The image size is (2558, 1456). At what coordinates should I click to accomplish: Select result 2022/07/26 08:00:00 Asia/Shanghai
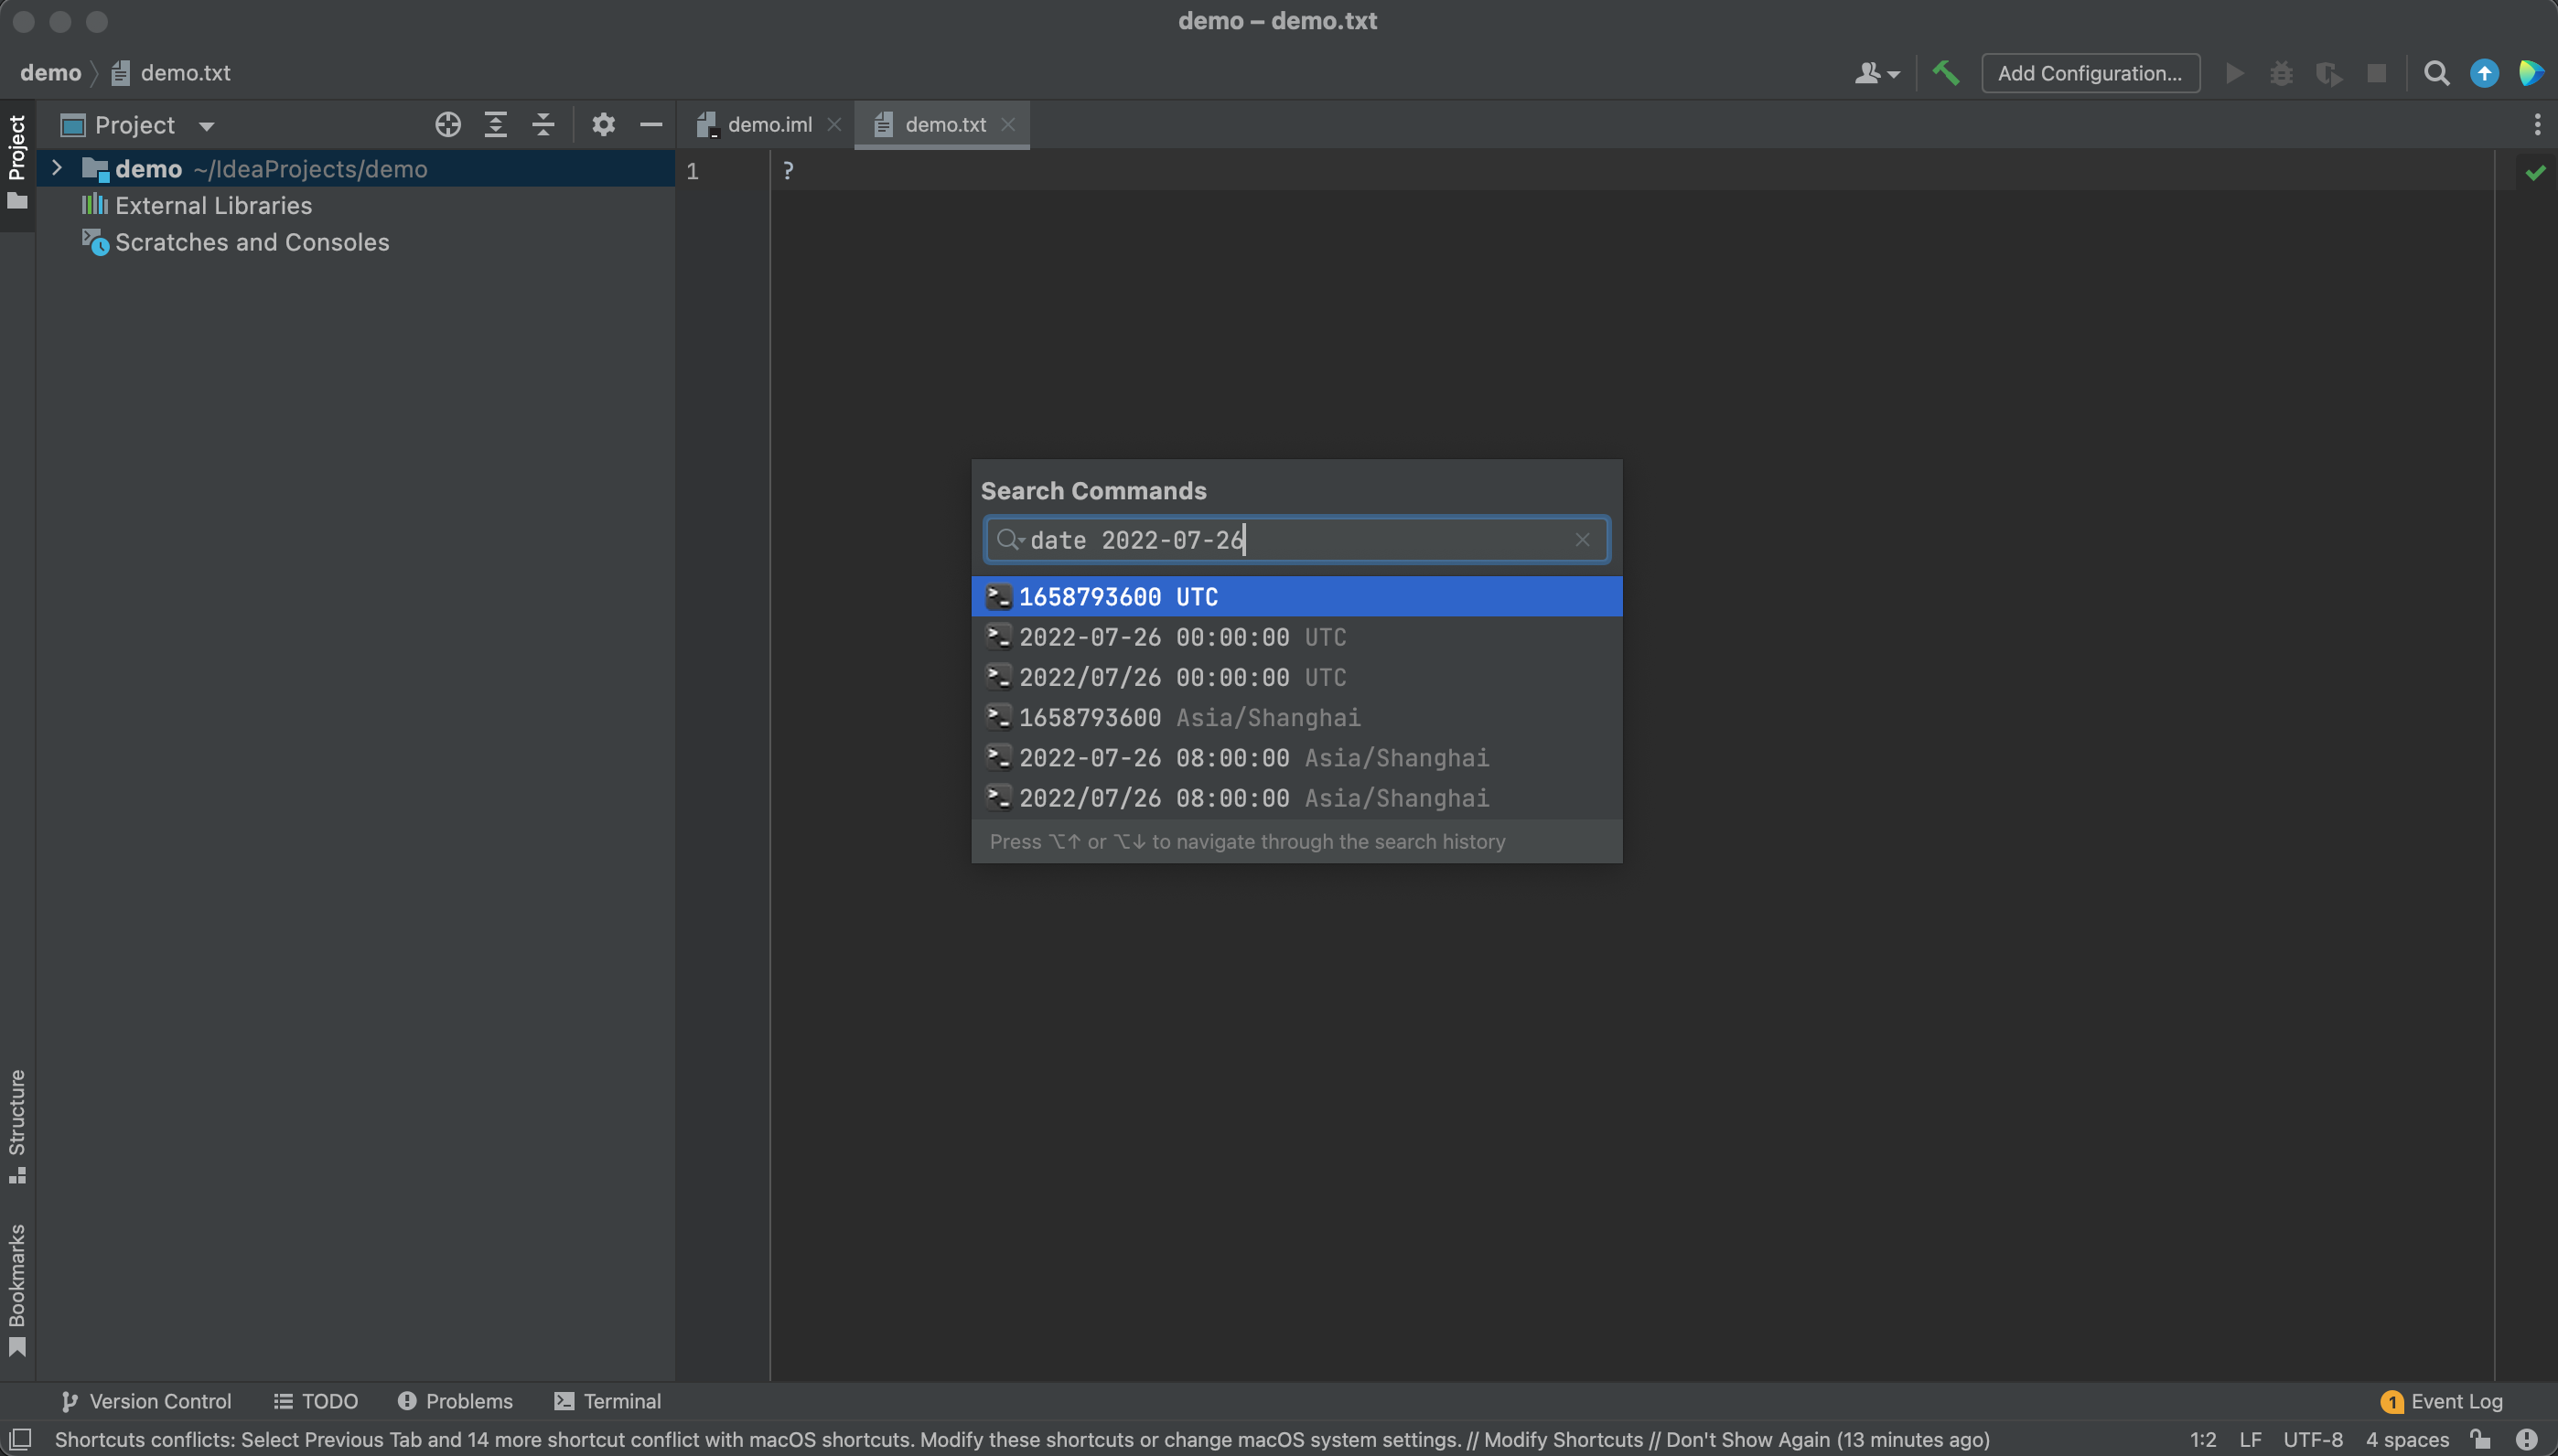tap(1297, 798)
